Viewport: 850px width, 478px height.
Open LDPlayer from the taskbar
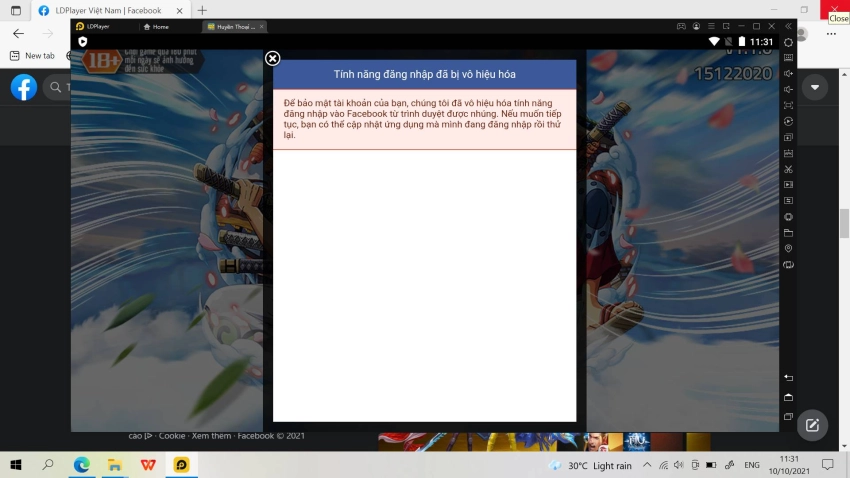click(x=181, y=464)
